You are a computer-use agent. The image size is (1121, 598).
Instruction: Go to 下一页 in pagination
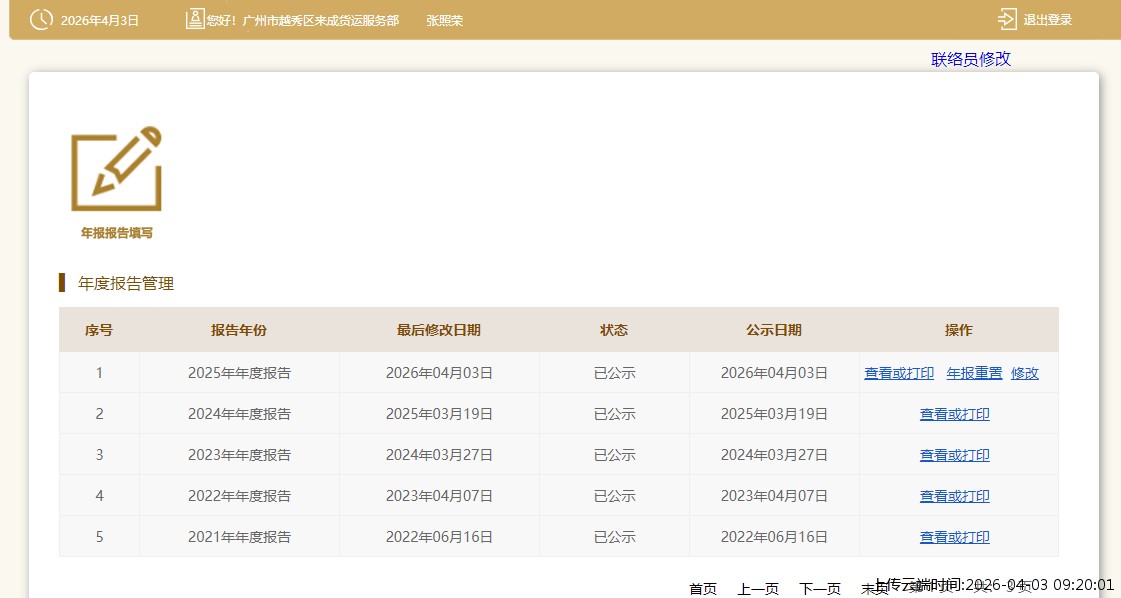click(x=820, y=588)
